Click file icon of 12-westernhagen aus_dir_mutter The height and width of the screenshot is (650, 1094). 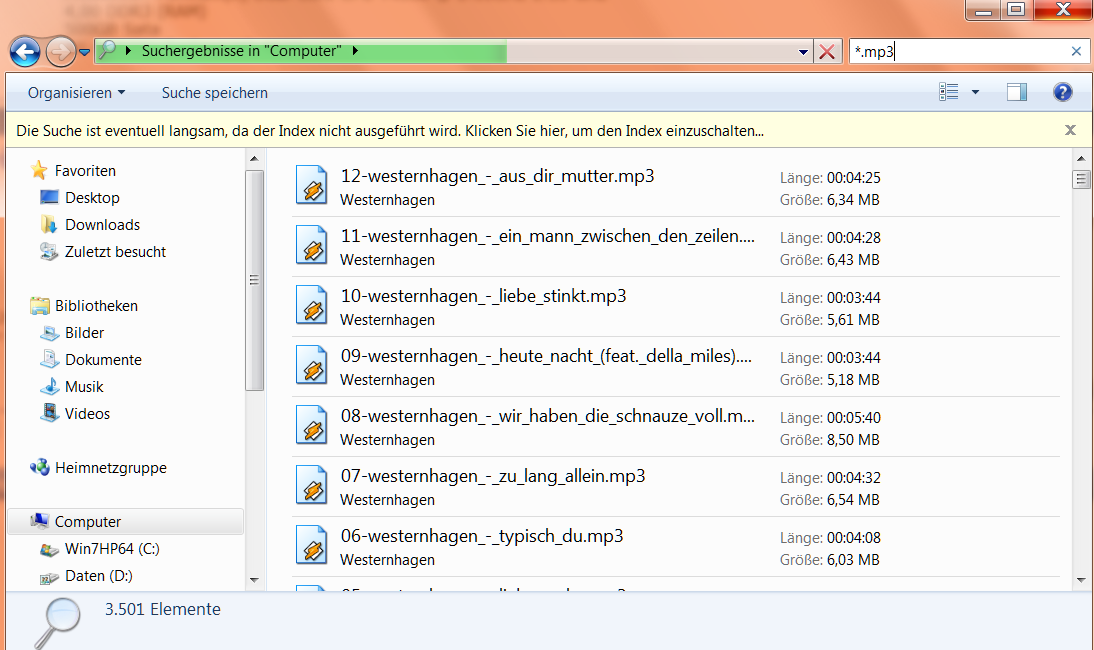pos(311,185)
